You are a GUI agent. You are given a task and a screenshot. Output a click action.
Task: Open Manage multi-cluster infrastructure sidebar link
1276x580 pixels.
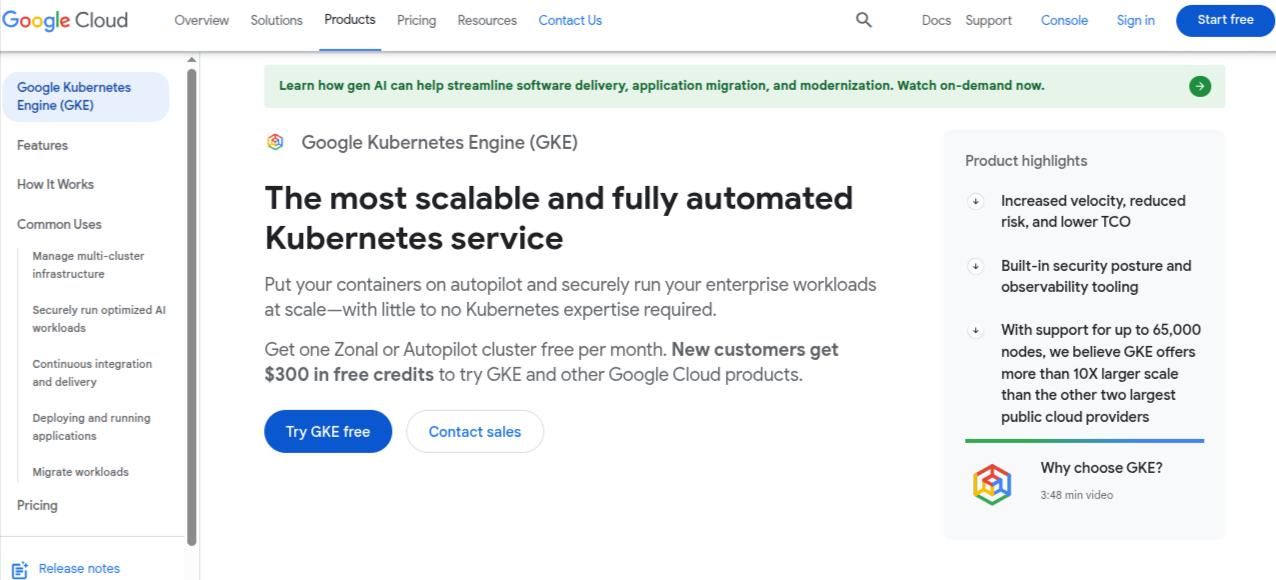pos(88,265)
